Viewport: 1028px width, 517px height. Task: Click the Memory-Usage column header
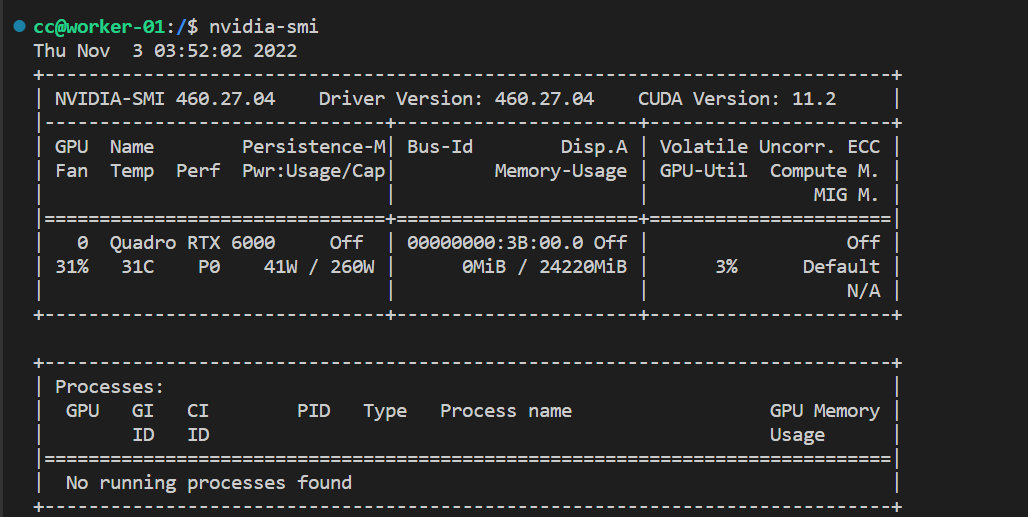(560, 171)
